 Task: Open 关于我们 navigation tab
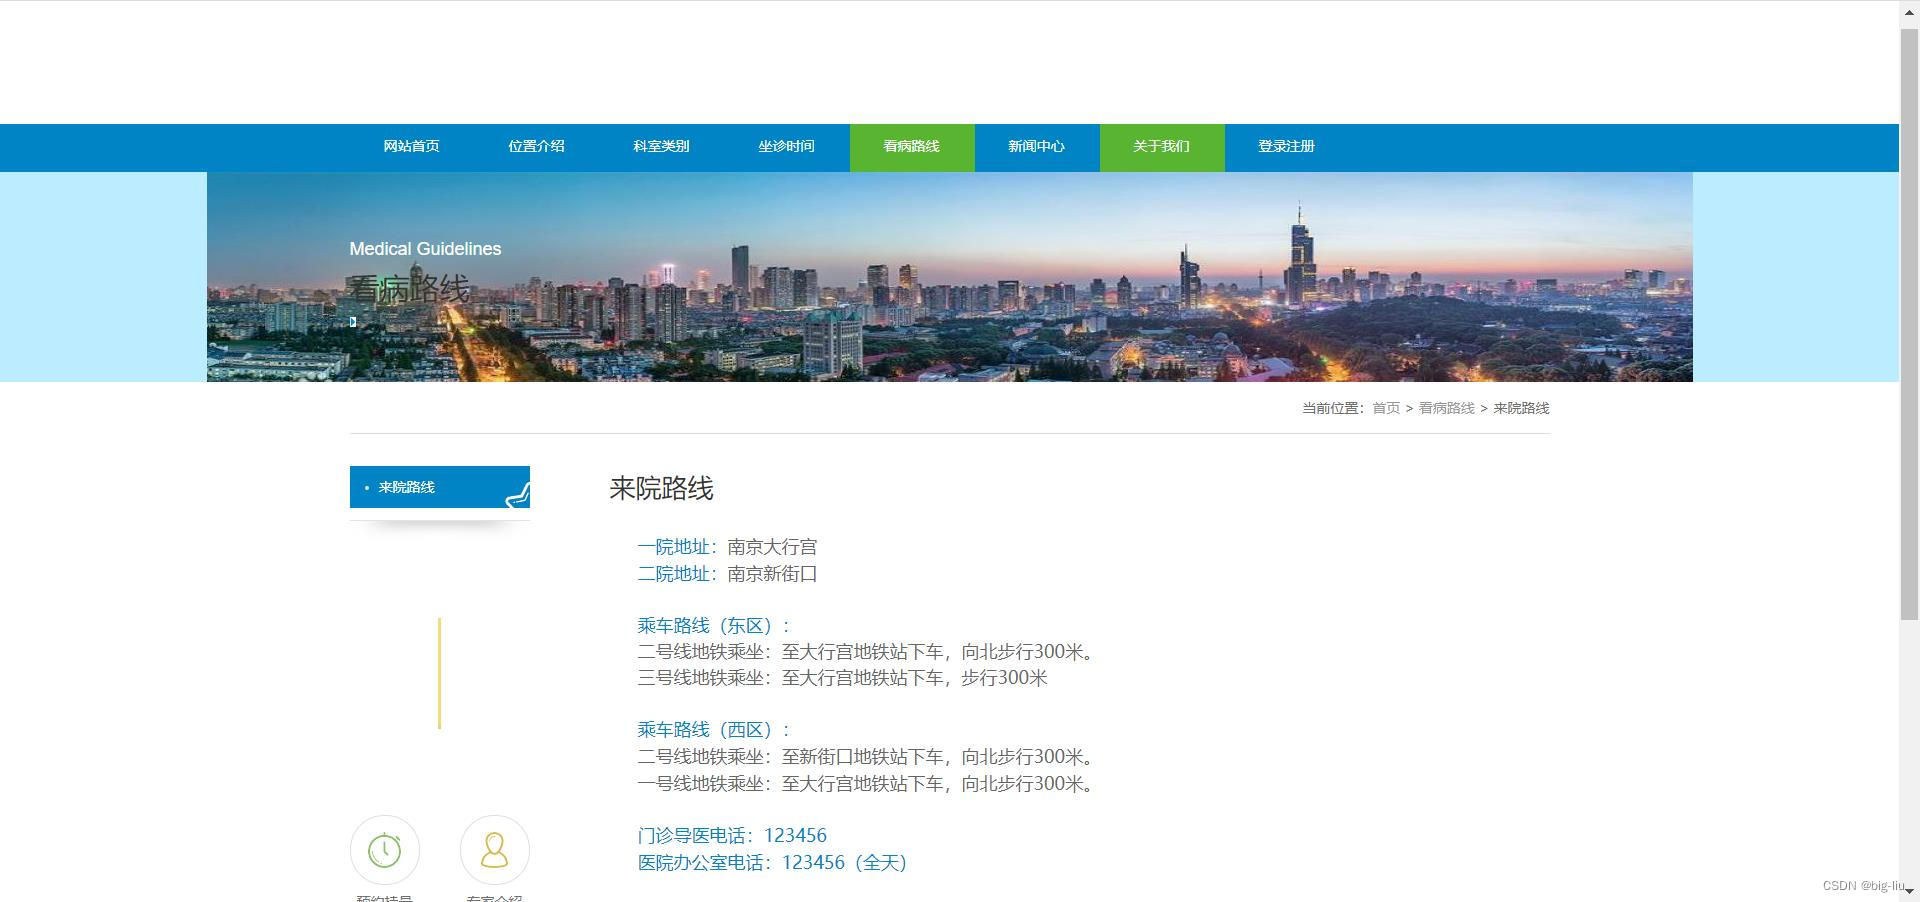[1161, 147]
